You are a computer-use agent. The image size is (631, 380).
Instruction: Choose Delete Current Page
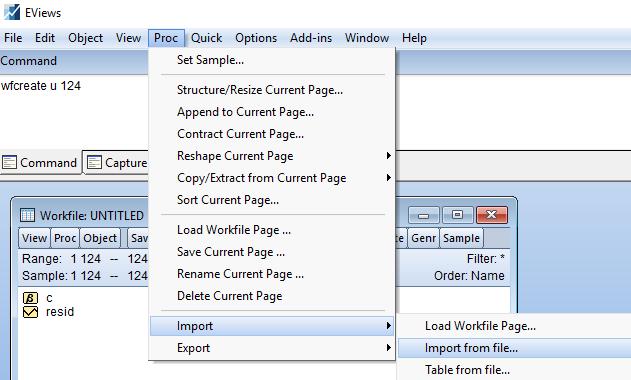(272, 296)
